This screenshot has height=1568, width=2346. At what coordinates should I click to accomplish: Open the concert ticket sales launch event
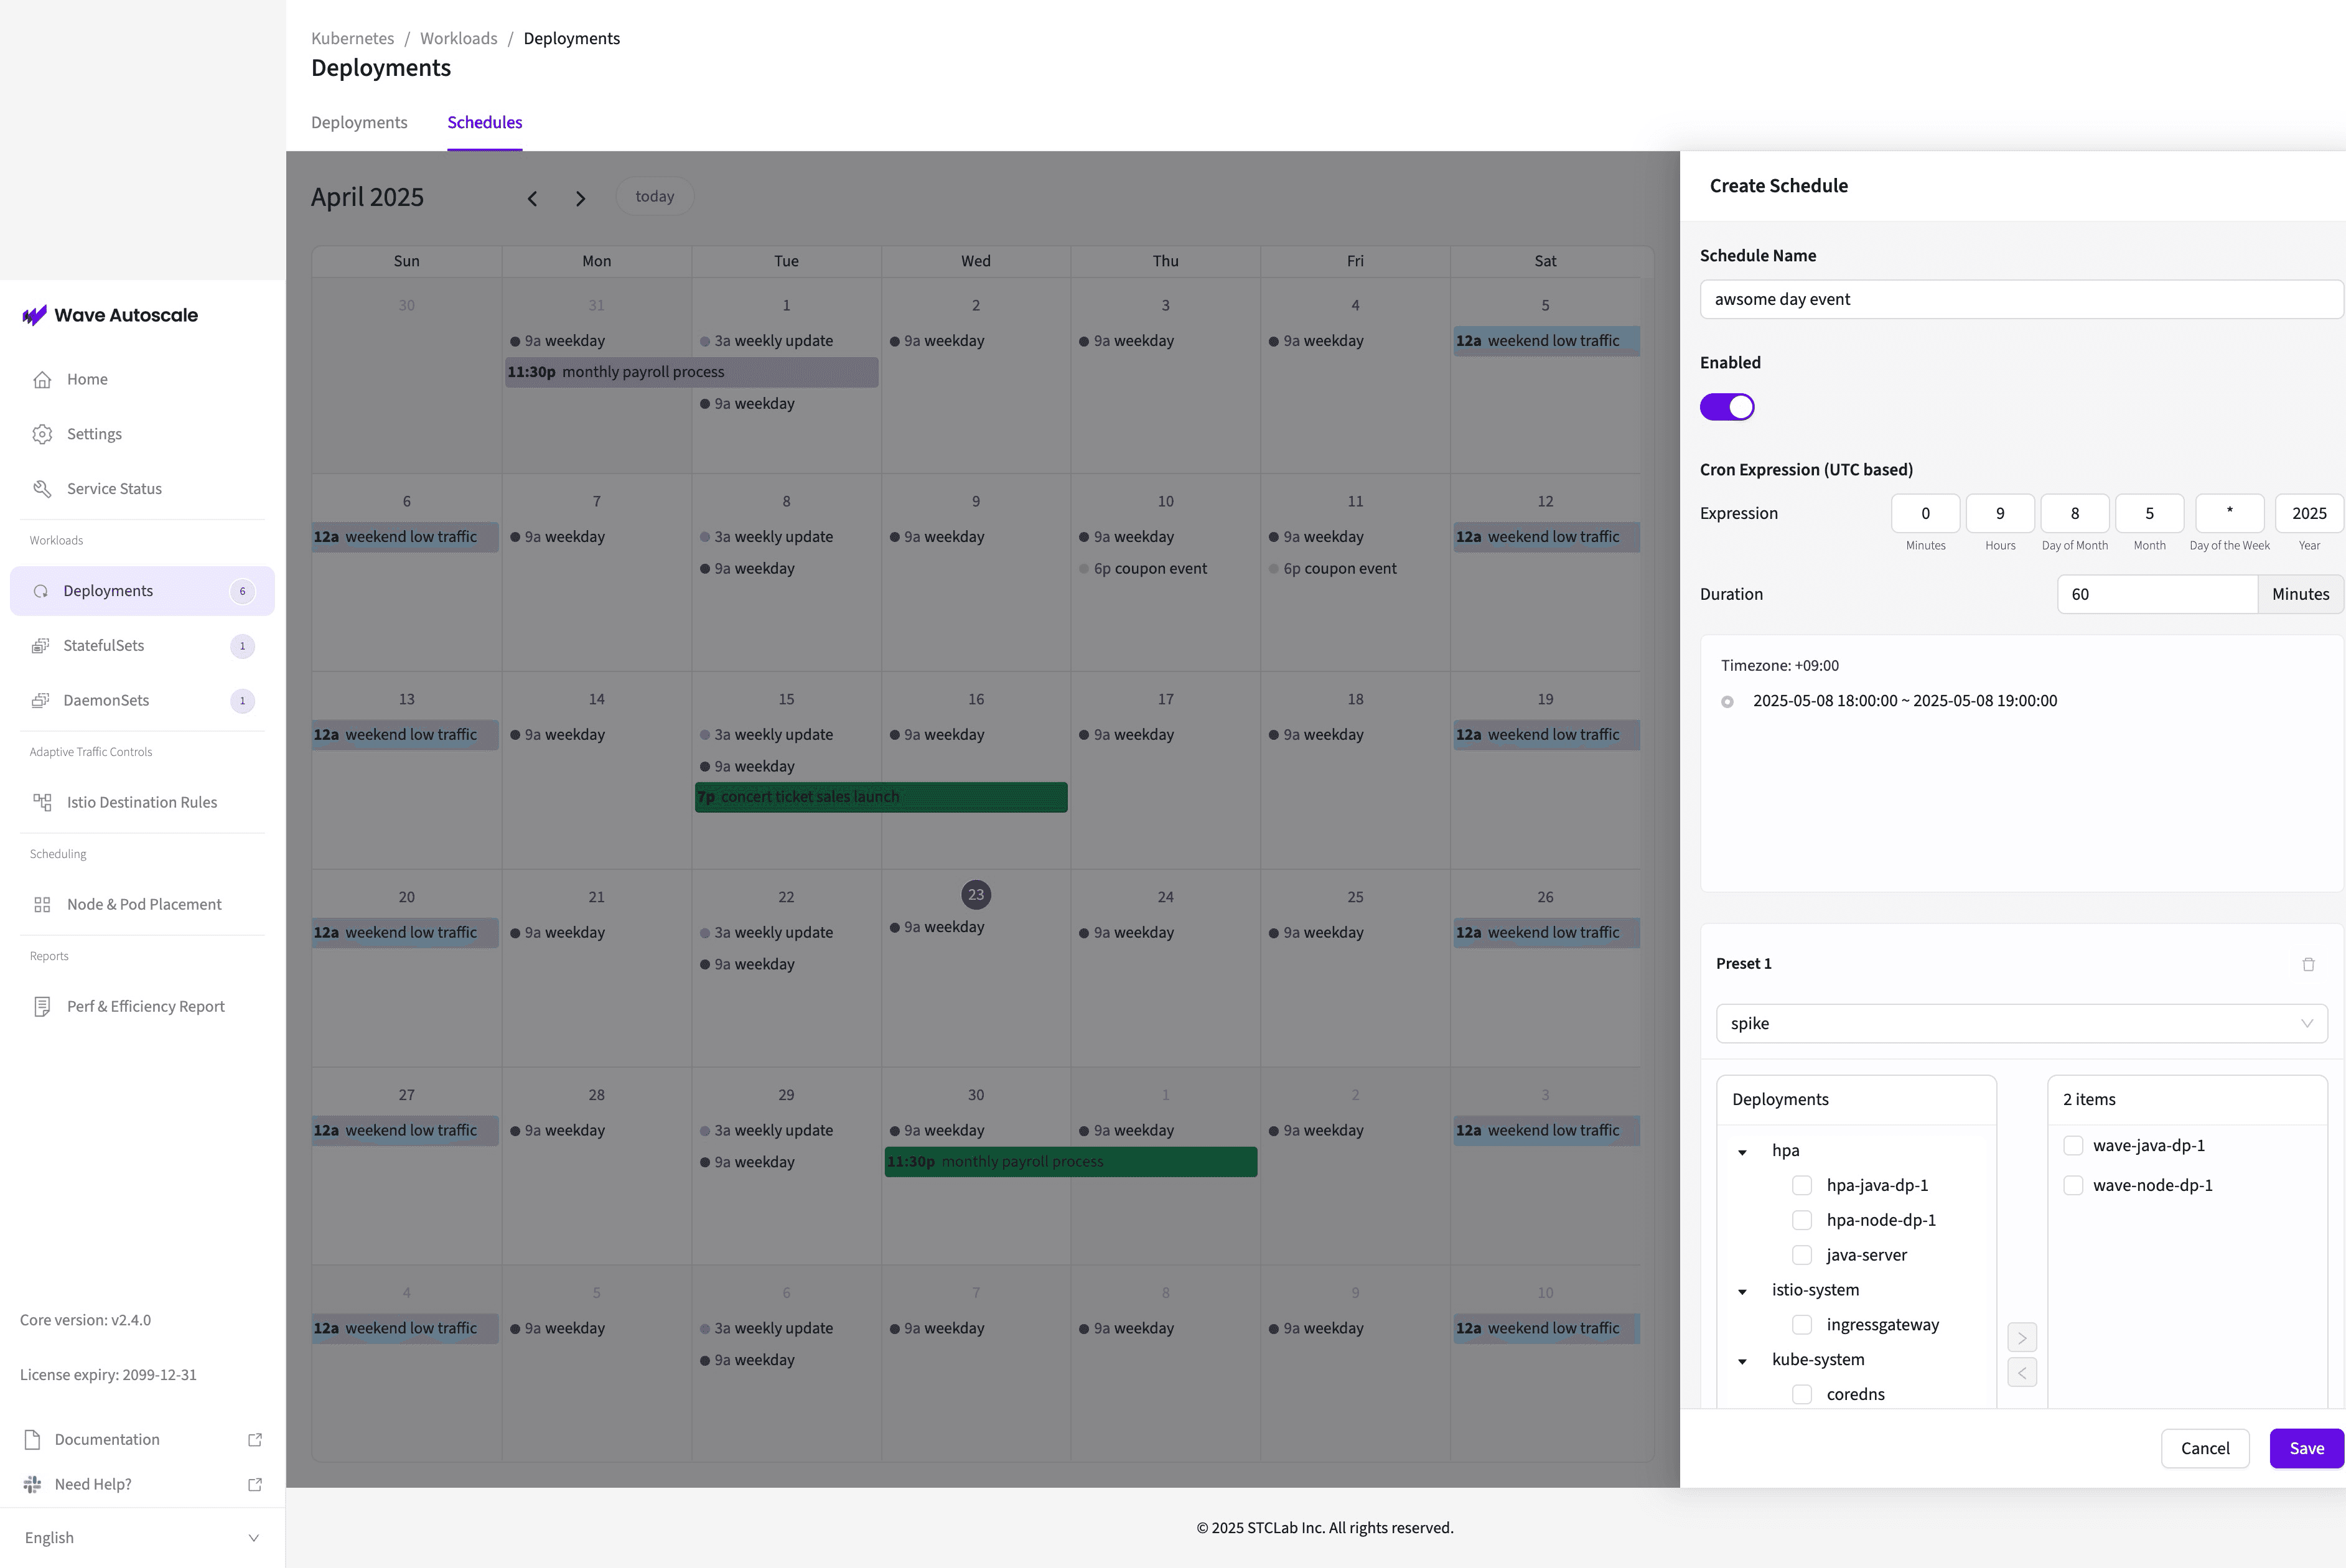pyautogui.click(x=881, y=797)
